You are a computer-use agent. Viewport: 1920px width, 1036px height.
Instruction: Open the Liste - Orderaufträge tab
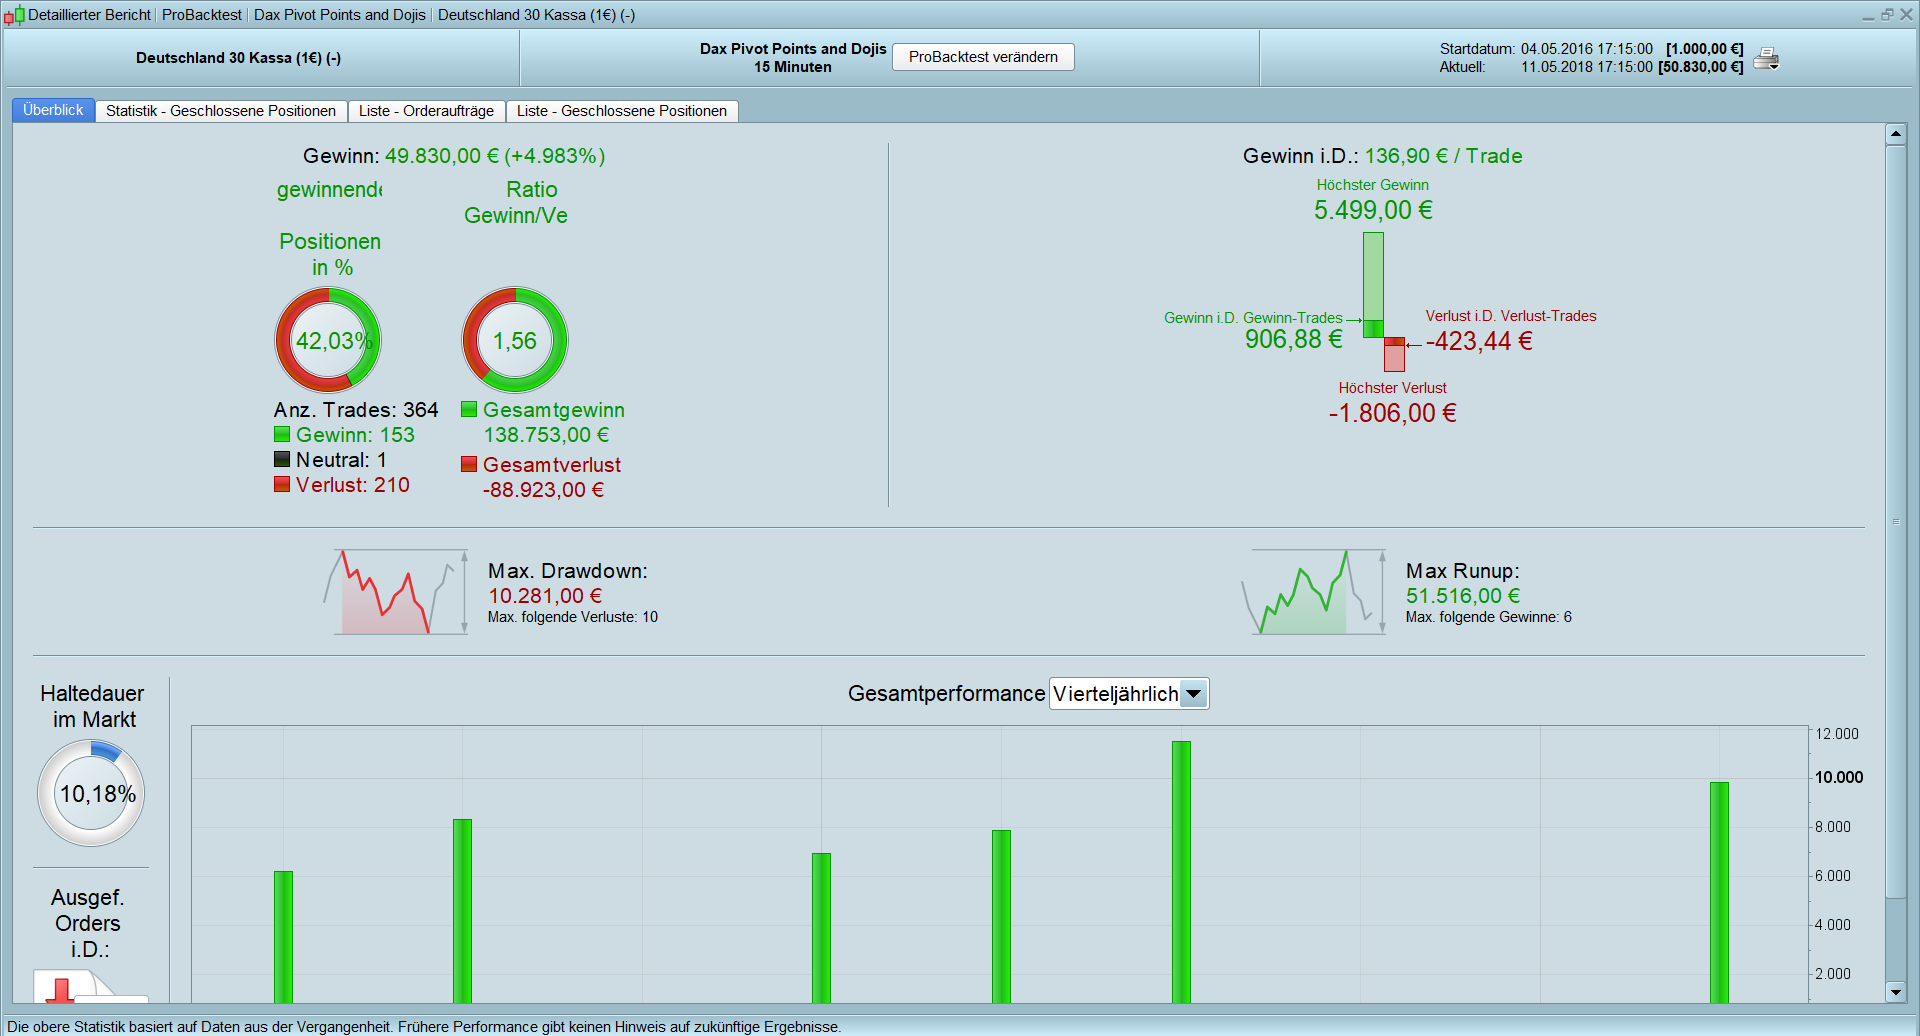(426, 111)
